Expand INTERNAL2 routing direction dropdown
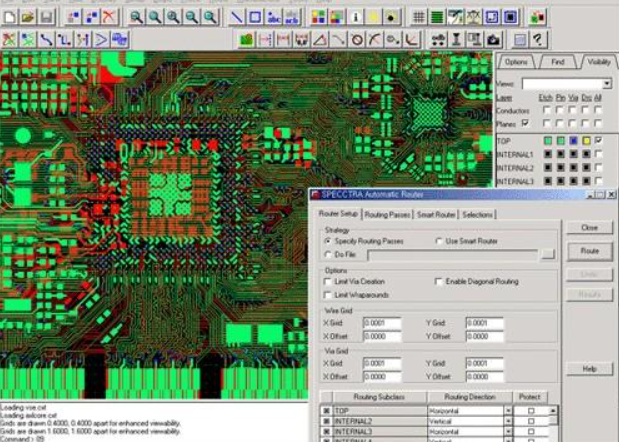This screenshot has width=619, height=442. click(x=507, y=422)
